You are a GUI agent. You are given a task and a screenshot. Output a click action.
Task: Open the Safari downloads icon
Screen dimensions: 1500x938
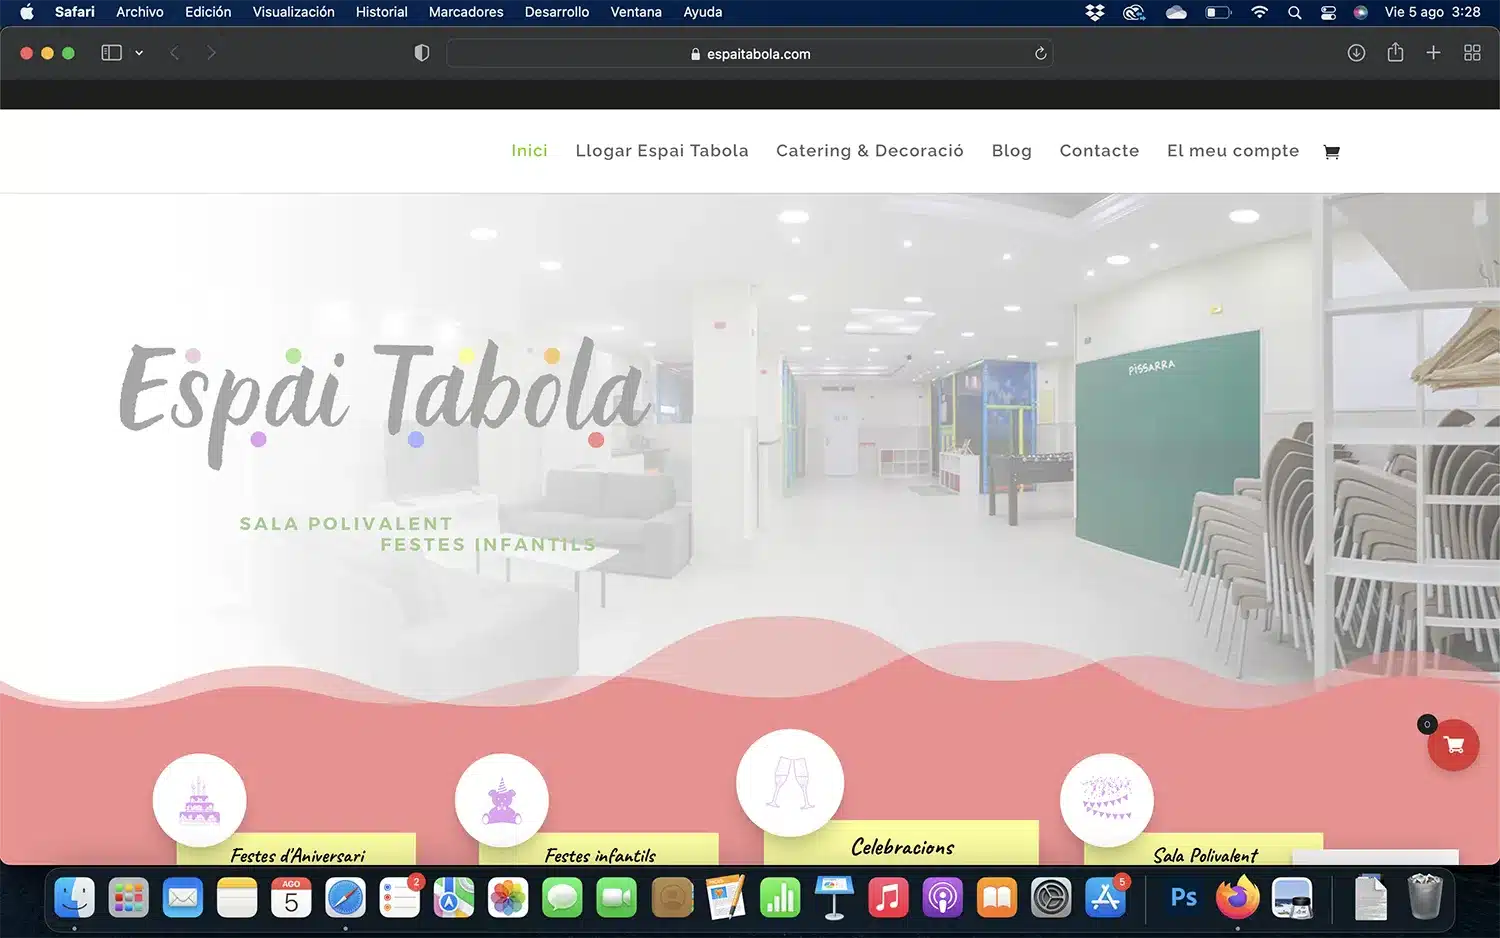(1356, 53)
